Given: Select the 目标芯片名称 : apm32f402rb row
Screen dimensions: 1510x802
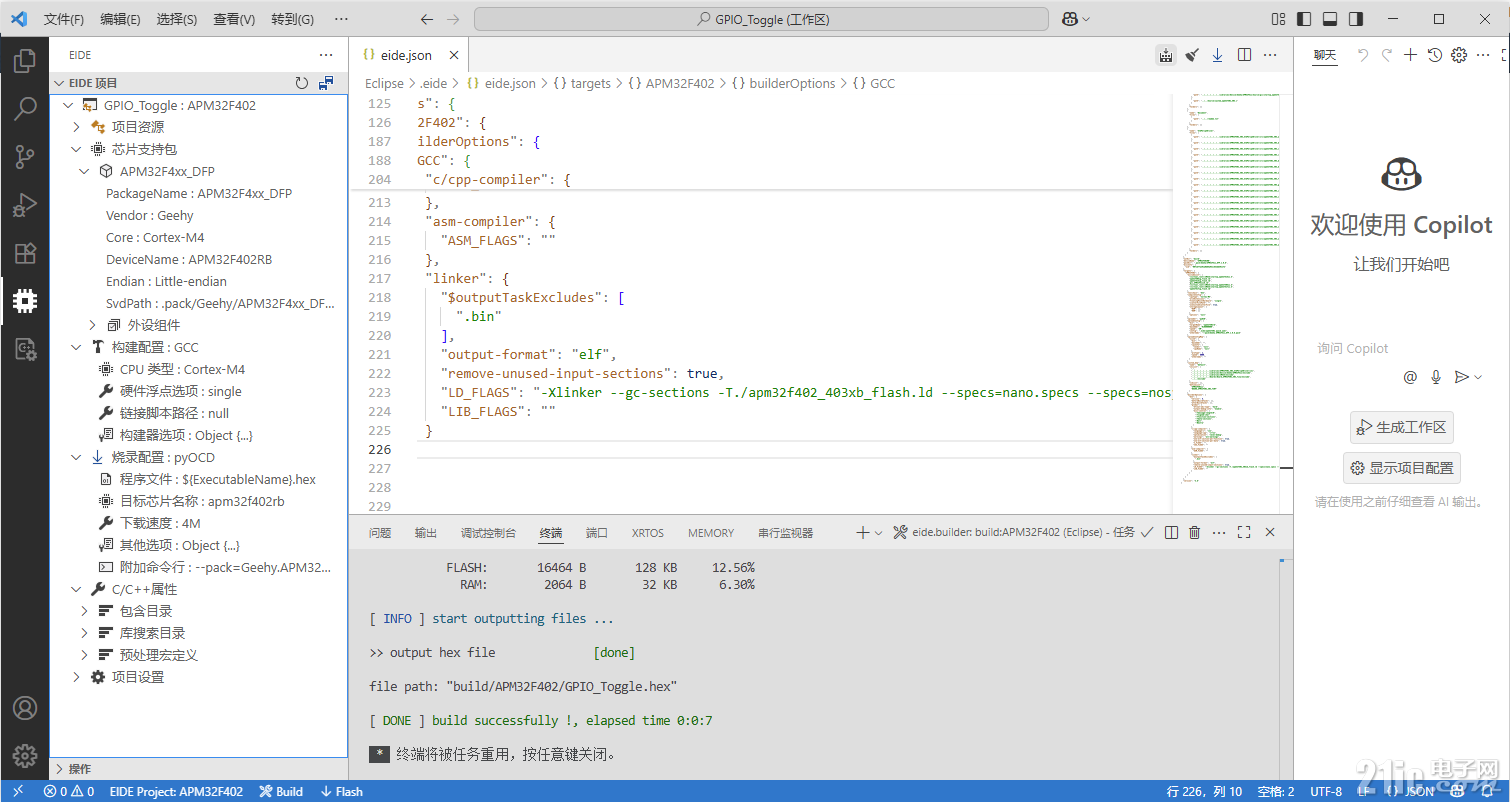Looking at the screenshot, I should 198,501.
